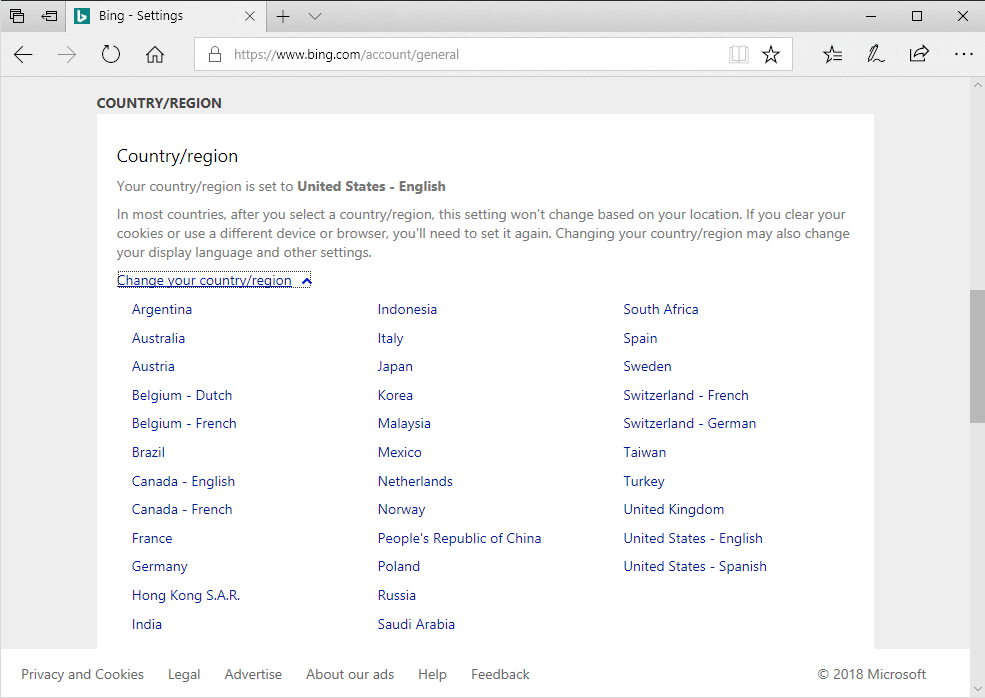
Task: Choose Canada - French
Action: [182, 510]
